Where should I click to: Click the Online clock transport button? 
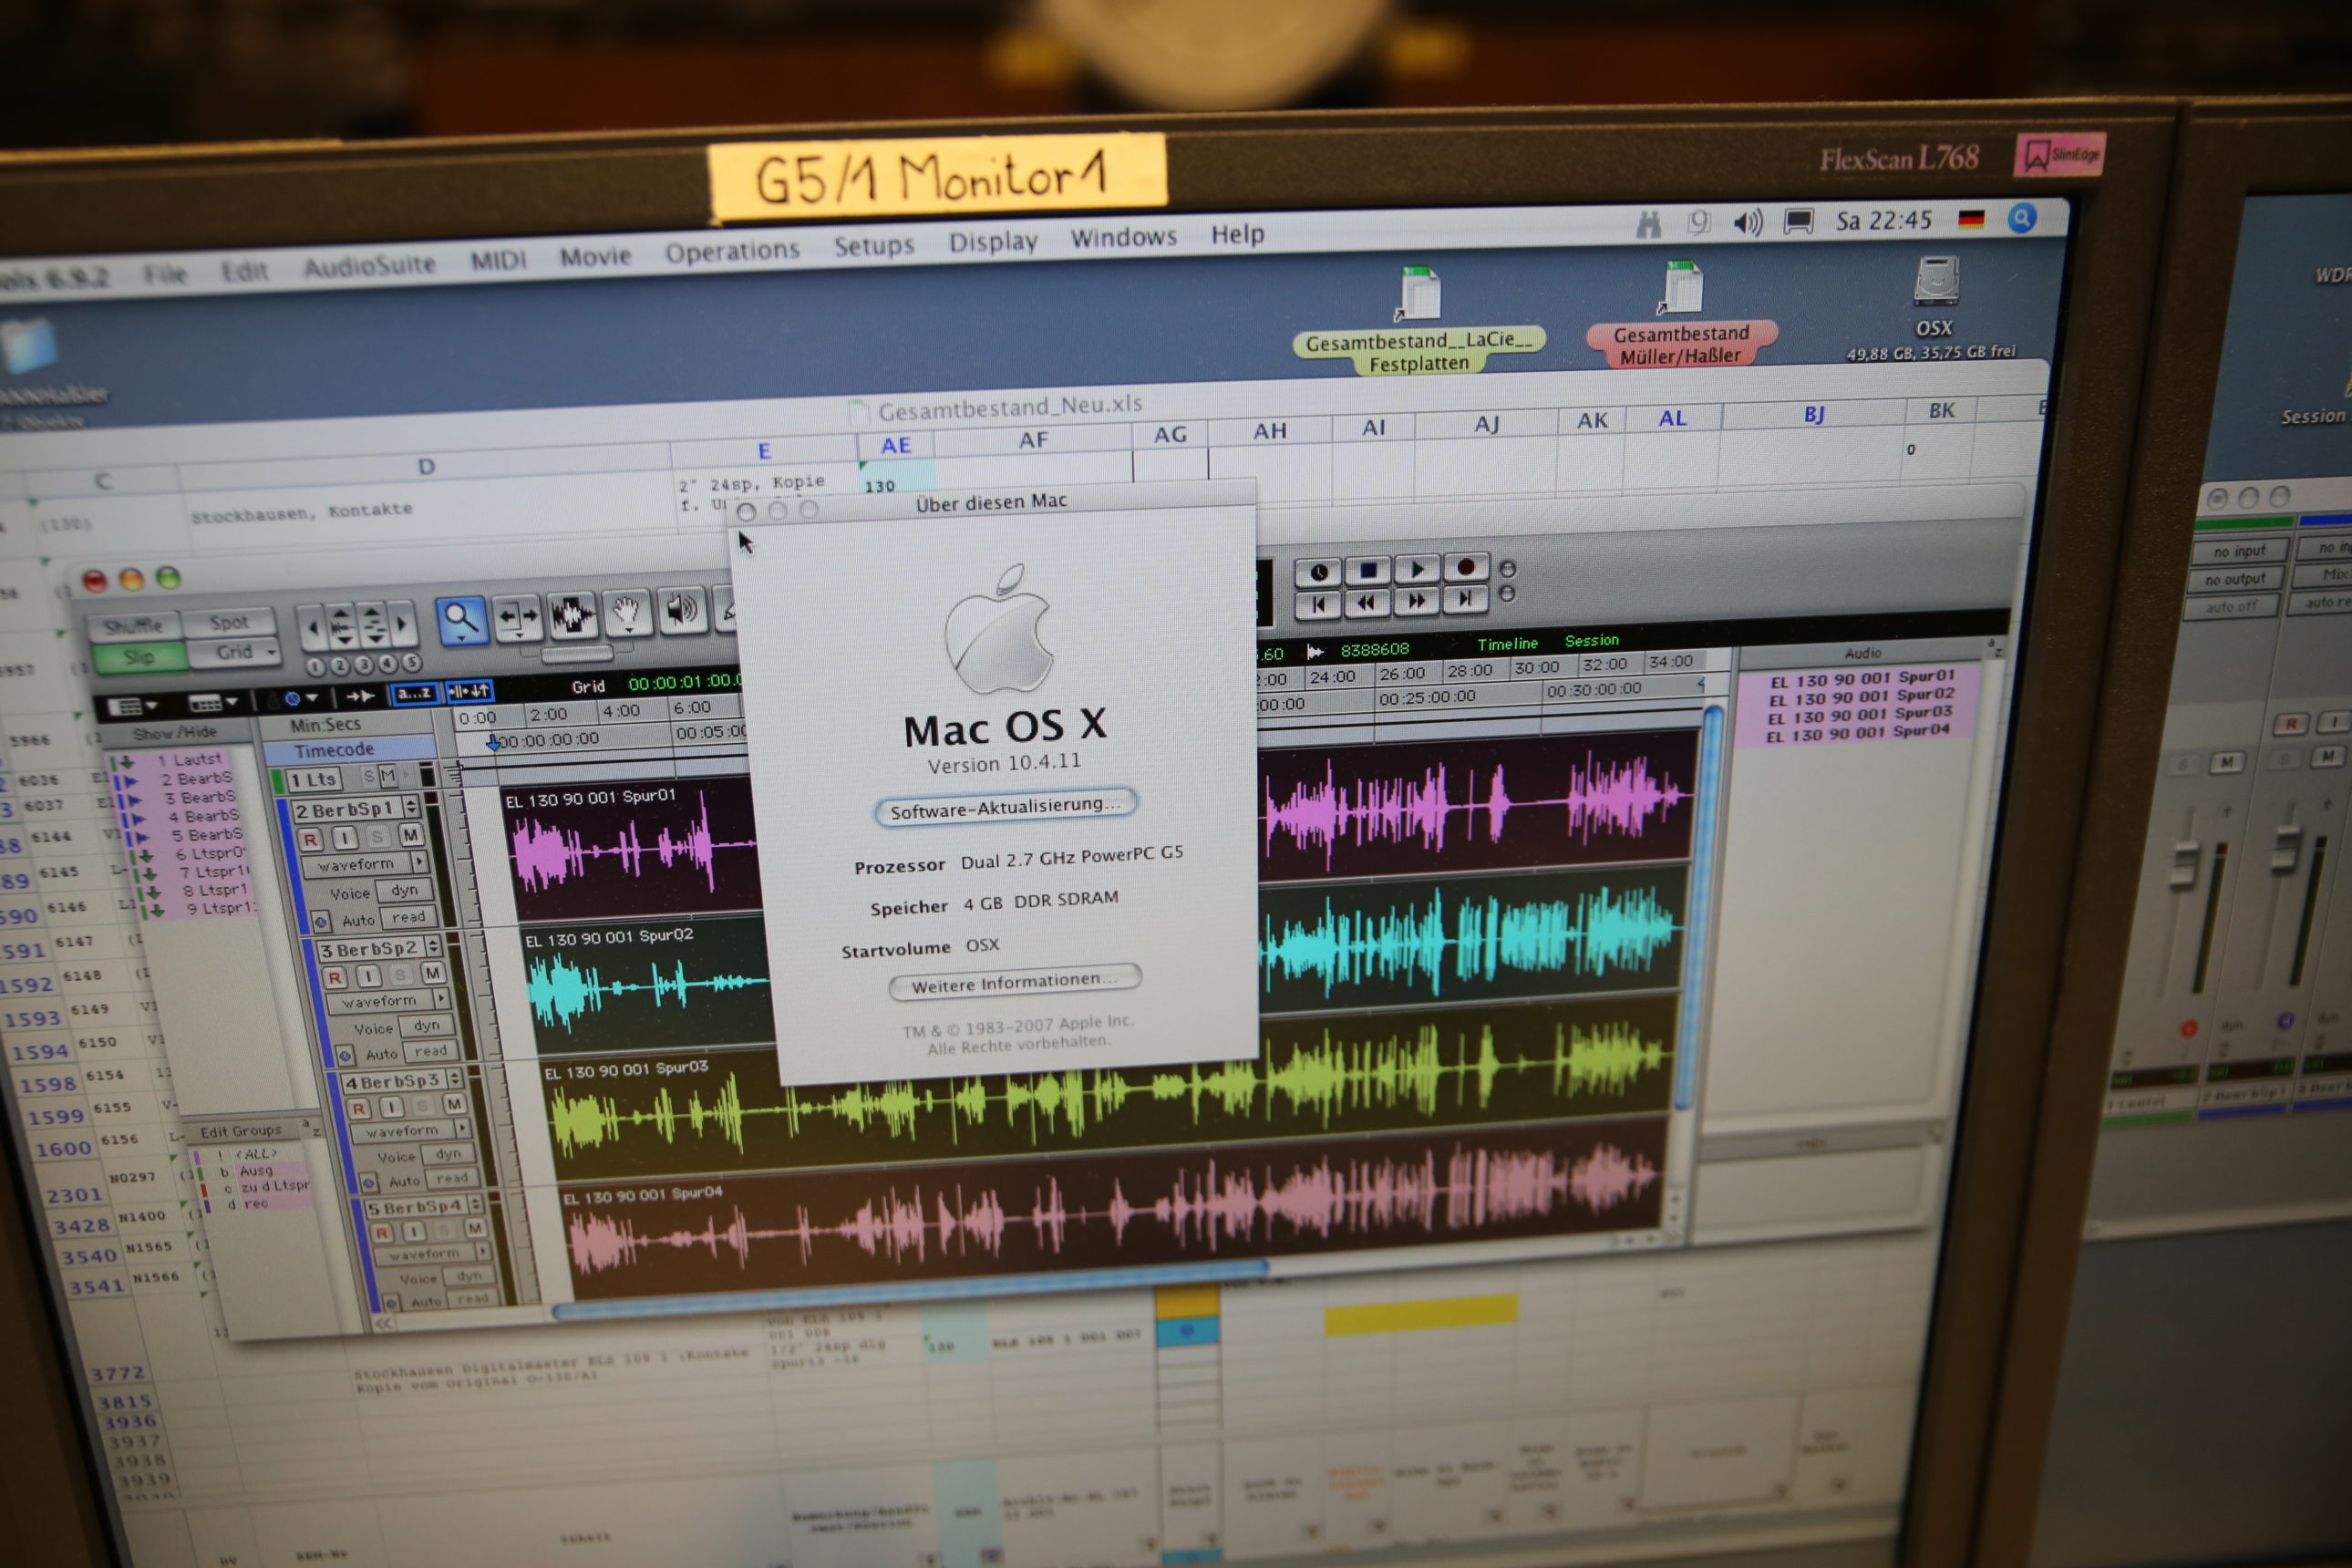1319,572
